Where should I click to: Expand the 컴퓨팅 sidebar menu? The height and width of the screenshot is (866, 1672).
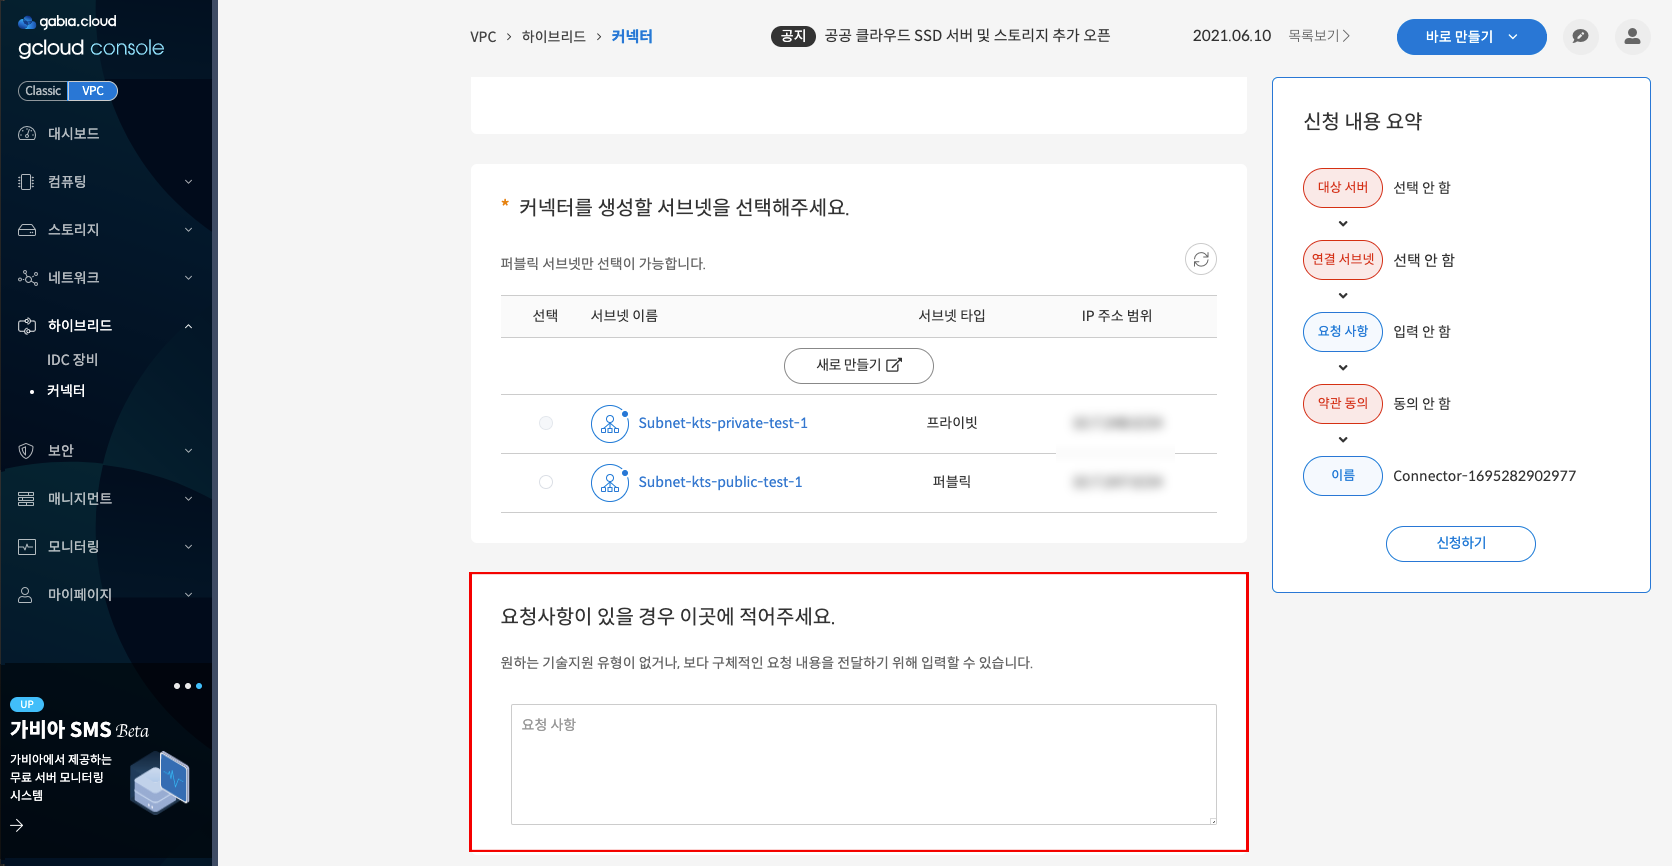point(105,182)
